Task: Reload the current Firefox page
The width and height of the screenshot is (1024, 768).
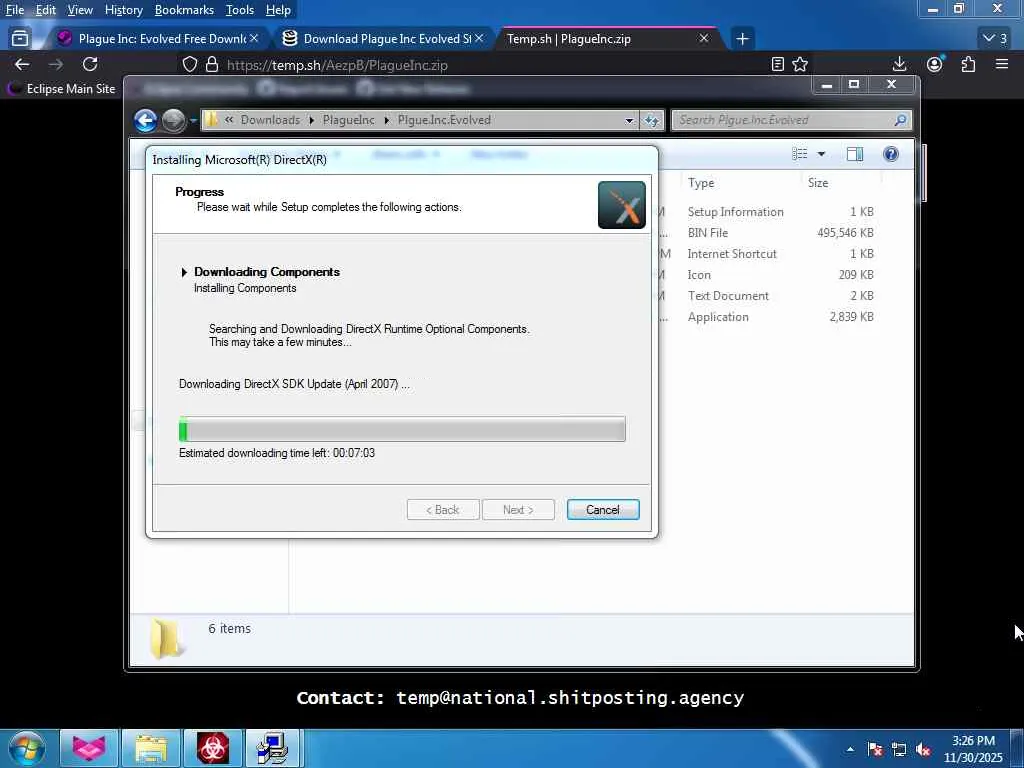Action: coord(90,64)
